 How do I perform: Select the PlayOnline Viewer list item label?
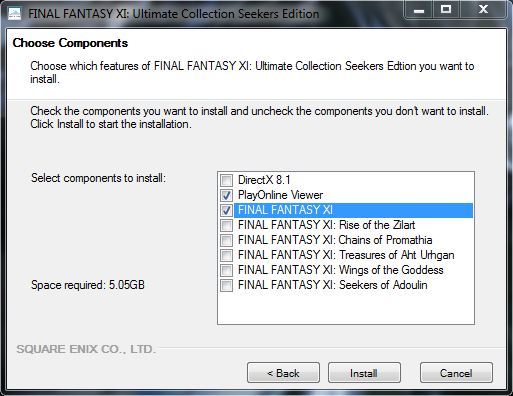click(x=280, y=195)
